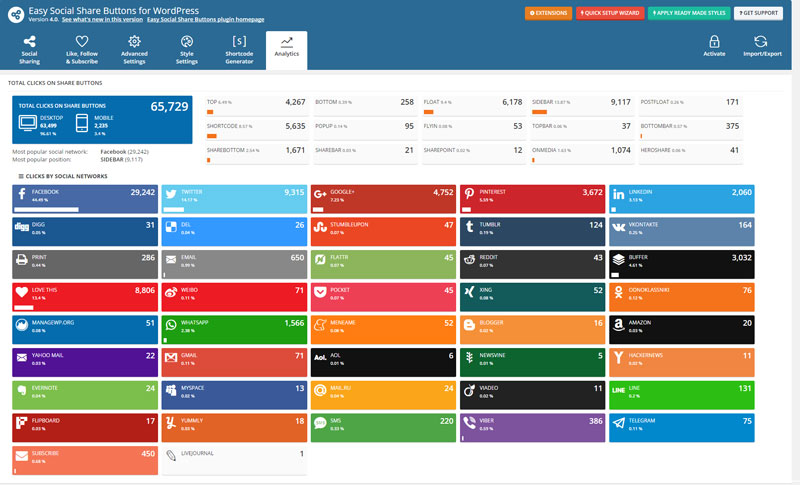Click the Love This heart icon
The width and height of the screenshot is (800, 485).
pos(21,292)
